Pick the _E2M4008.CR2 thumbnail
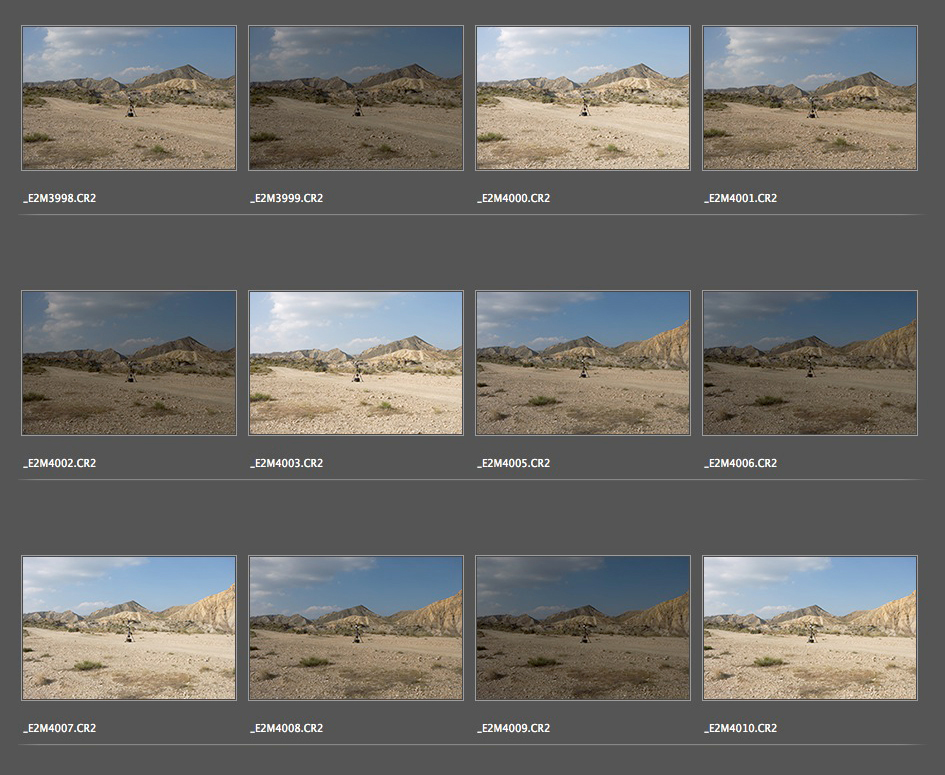945x775 pixels. coord(356,628)
